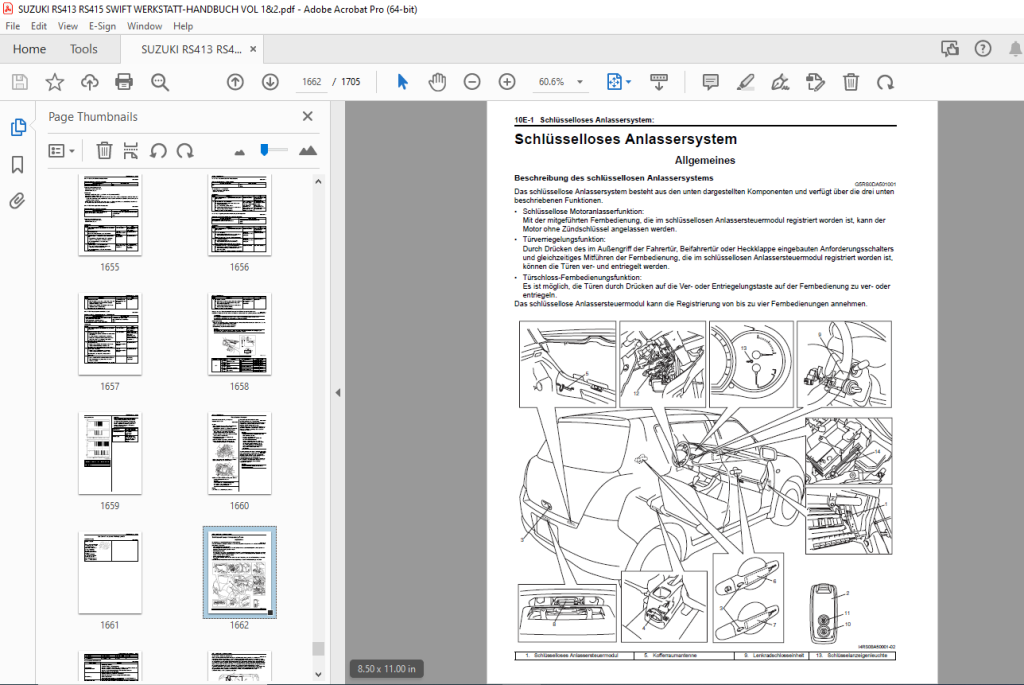This screenshot has height=685, width=1024.
Task: Zoom in with the plus button
Action: click(507, 82)
